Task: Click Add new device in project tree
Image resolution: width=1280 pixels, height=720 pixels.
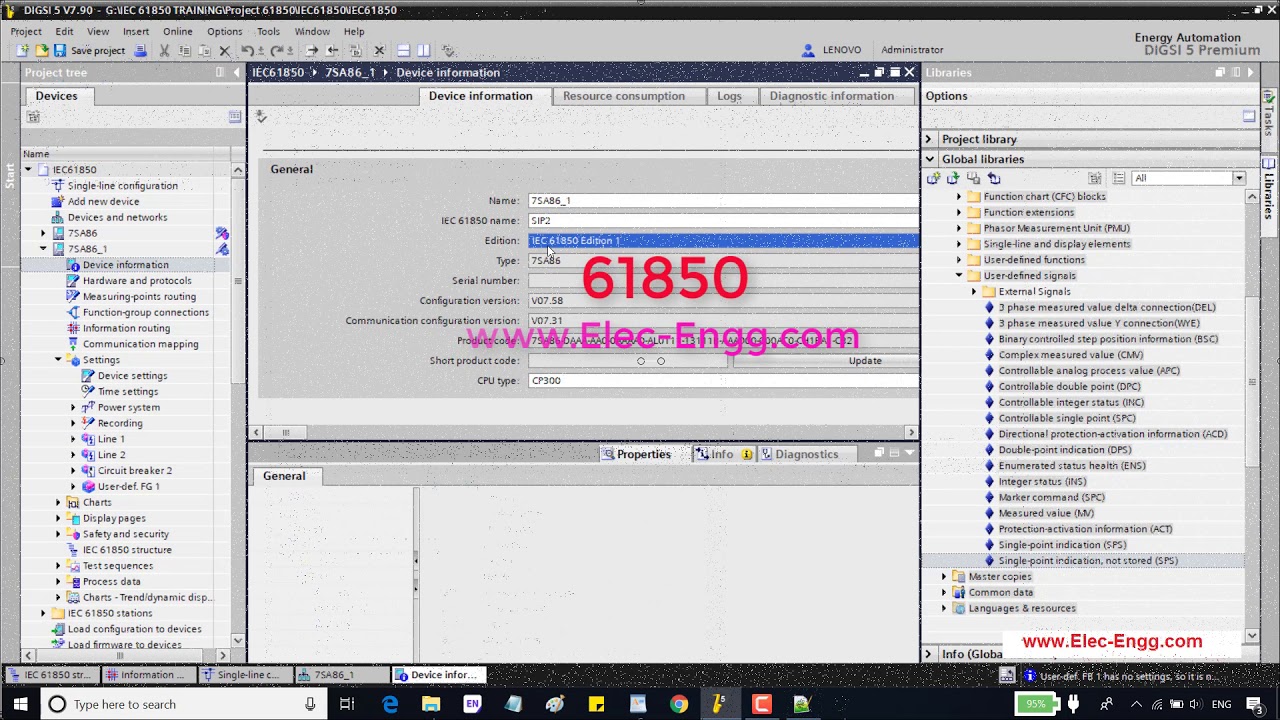Action: tap(103, 201)
